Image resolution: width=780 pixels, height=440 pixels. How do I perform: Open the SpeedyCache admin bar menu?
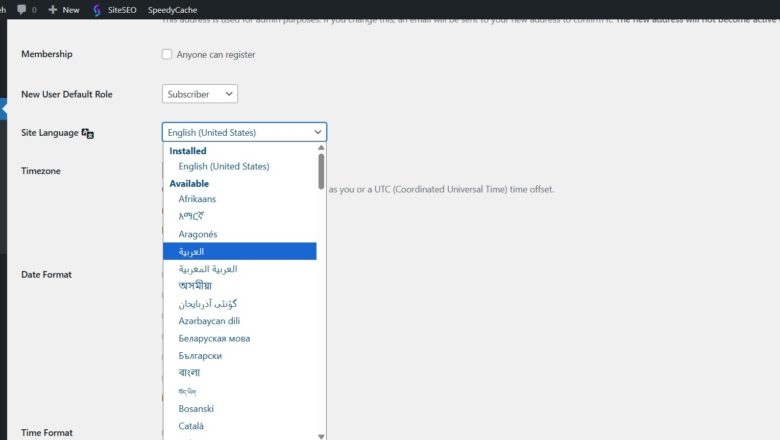tap(172, 10)
